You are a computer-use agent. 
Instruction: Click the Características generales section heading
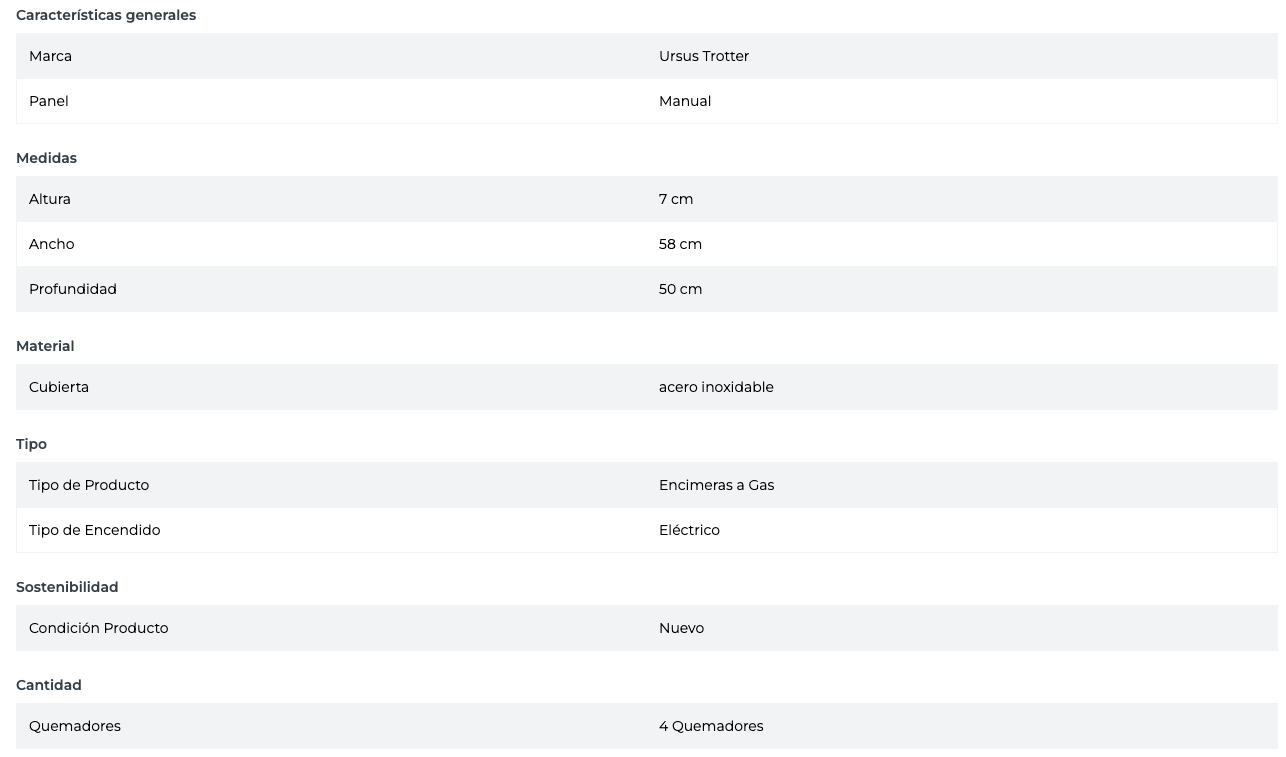click(x=106, y=15)
